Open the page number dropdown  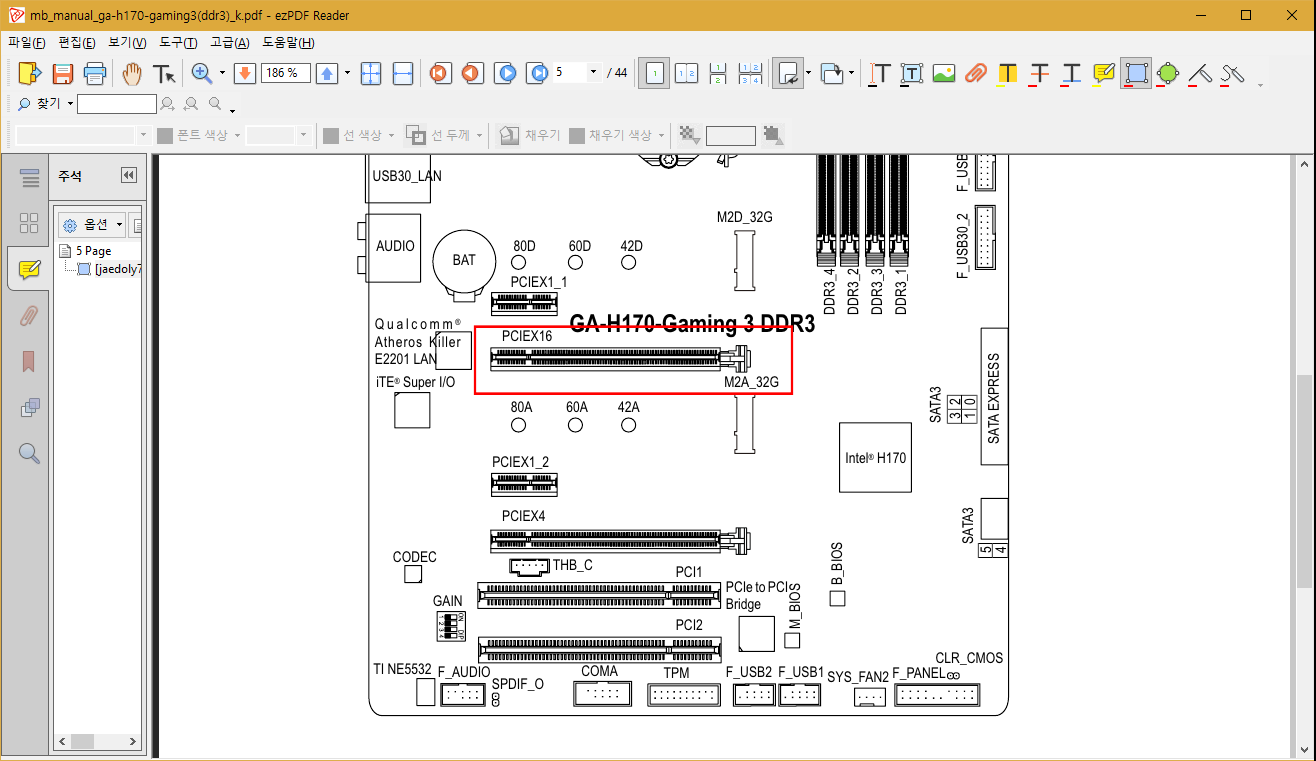pyautogui.click(x=593, y=73)
